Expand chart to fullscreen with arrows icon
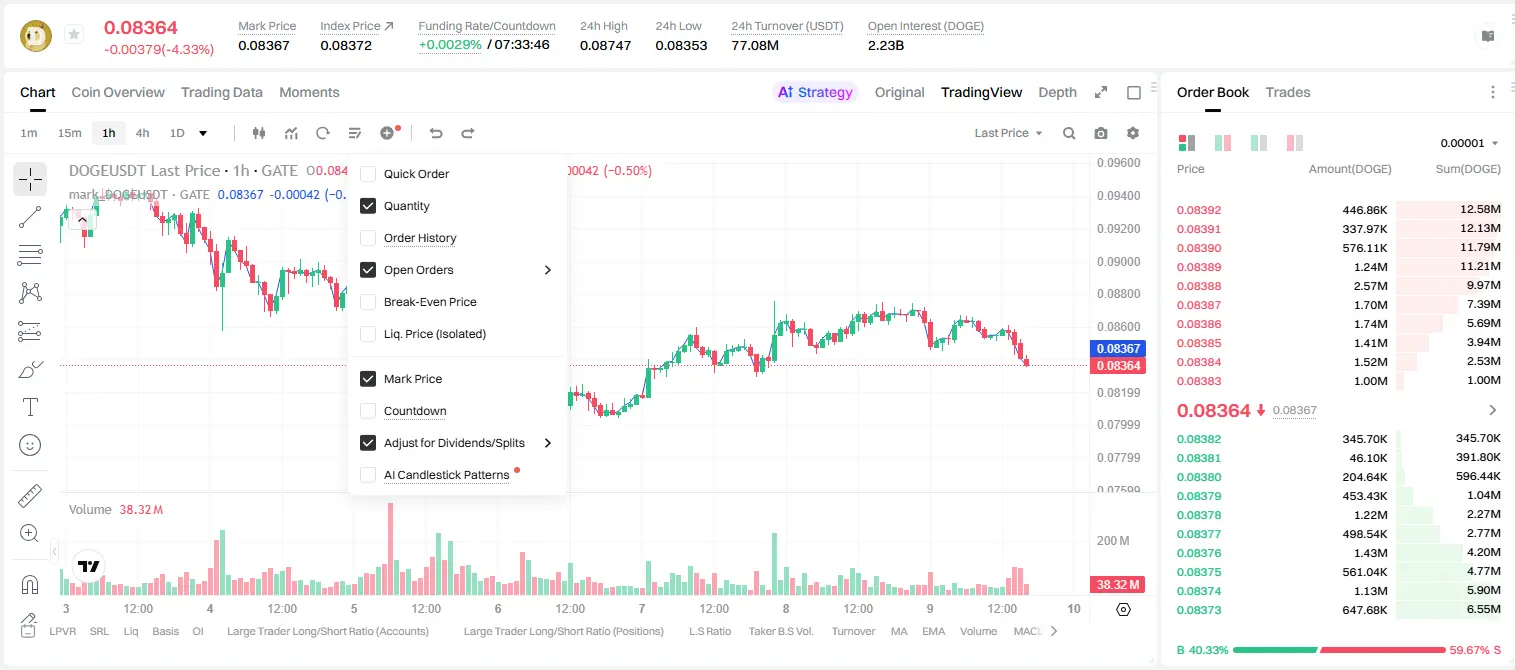1515x670 pixels. click(x=1101, y=92)
